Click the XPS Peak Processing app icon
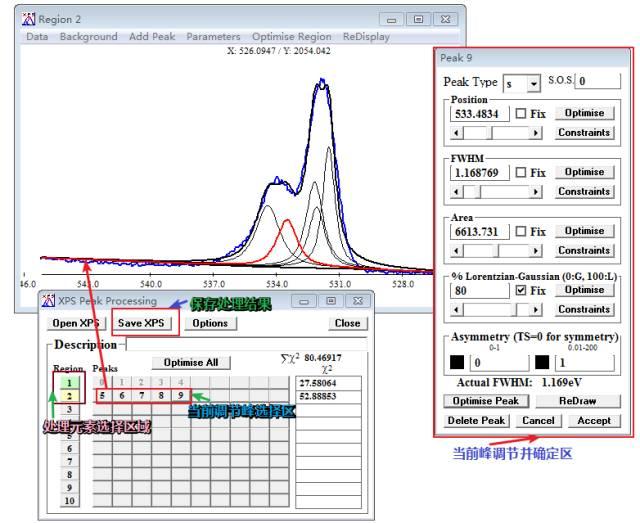Screen dimensions: 640x523 [48, 301]
